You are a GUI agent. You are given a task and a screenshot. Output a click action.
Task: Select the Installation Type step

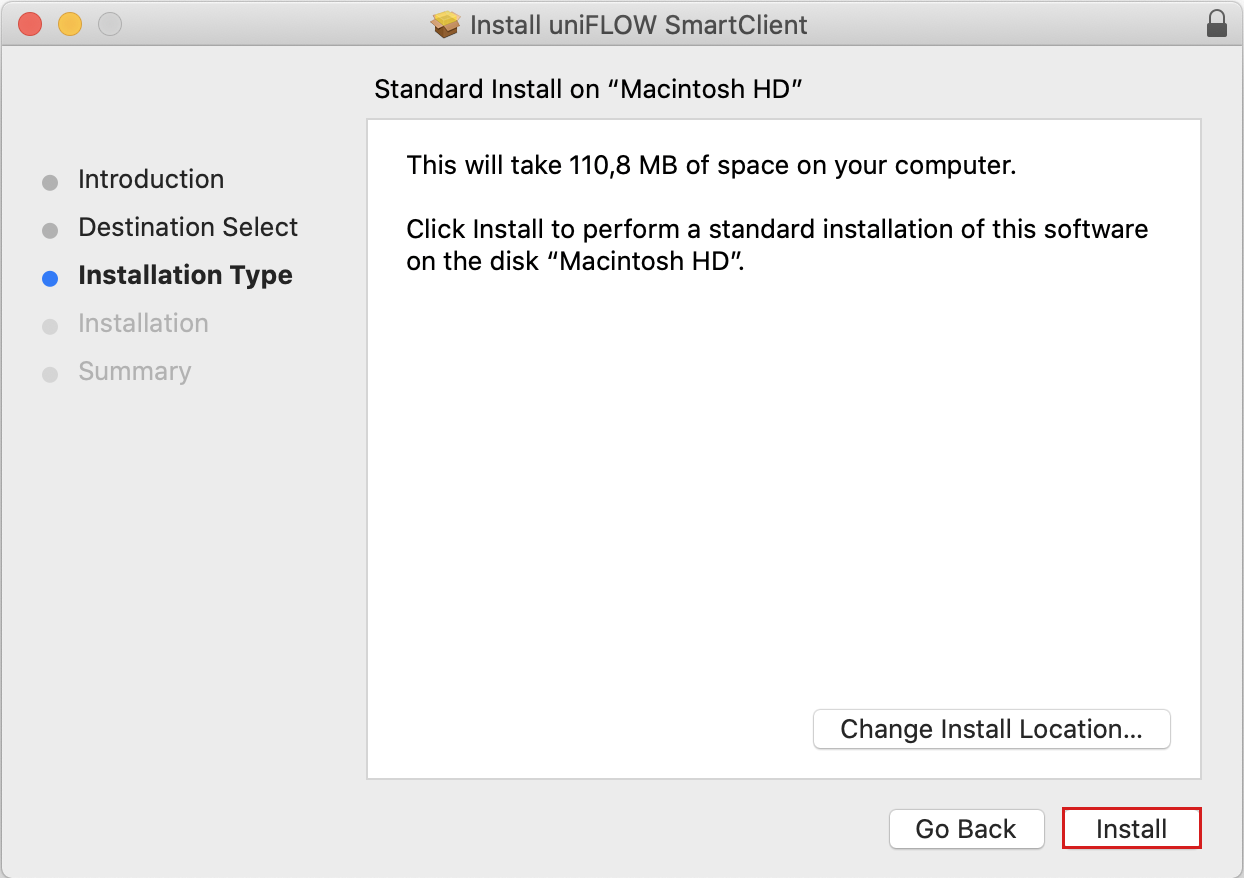[185, 275]
